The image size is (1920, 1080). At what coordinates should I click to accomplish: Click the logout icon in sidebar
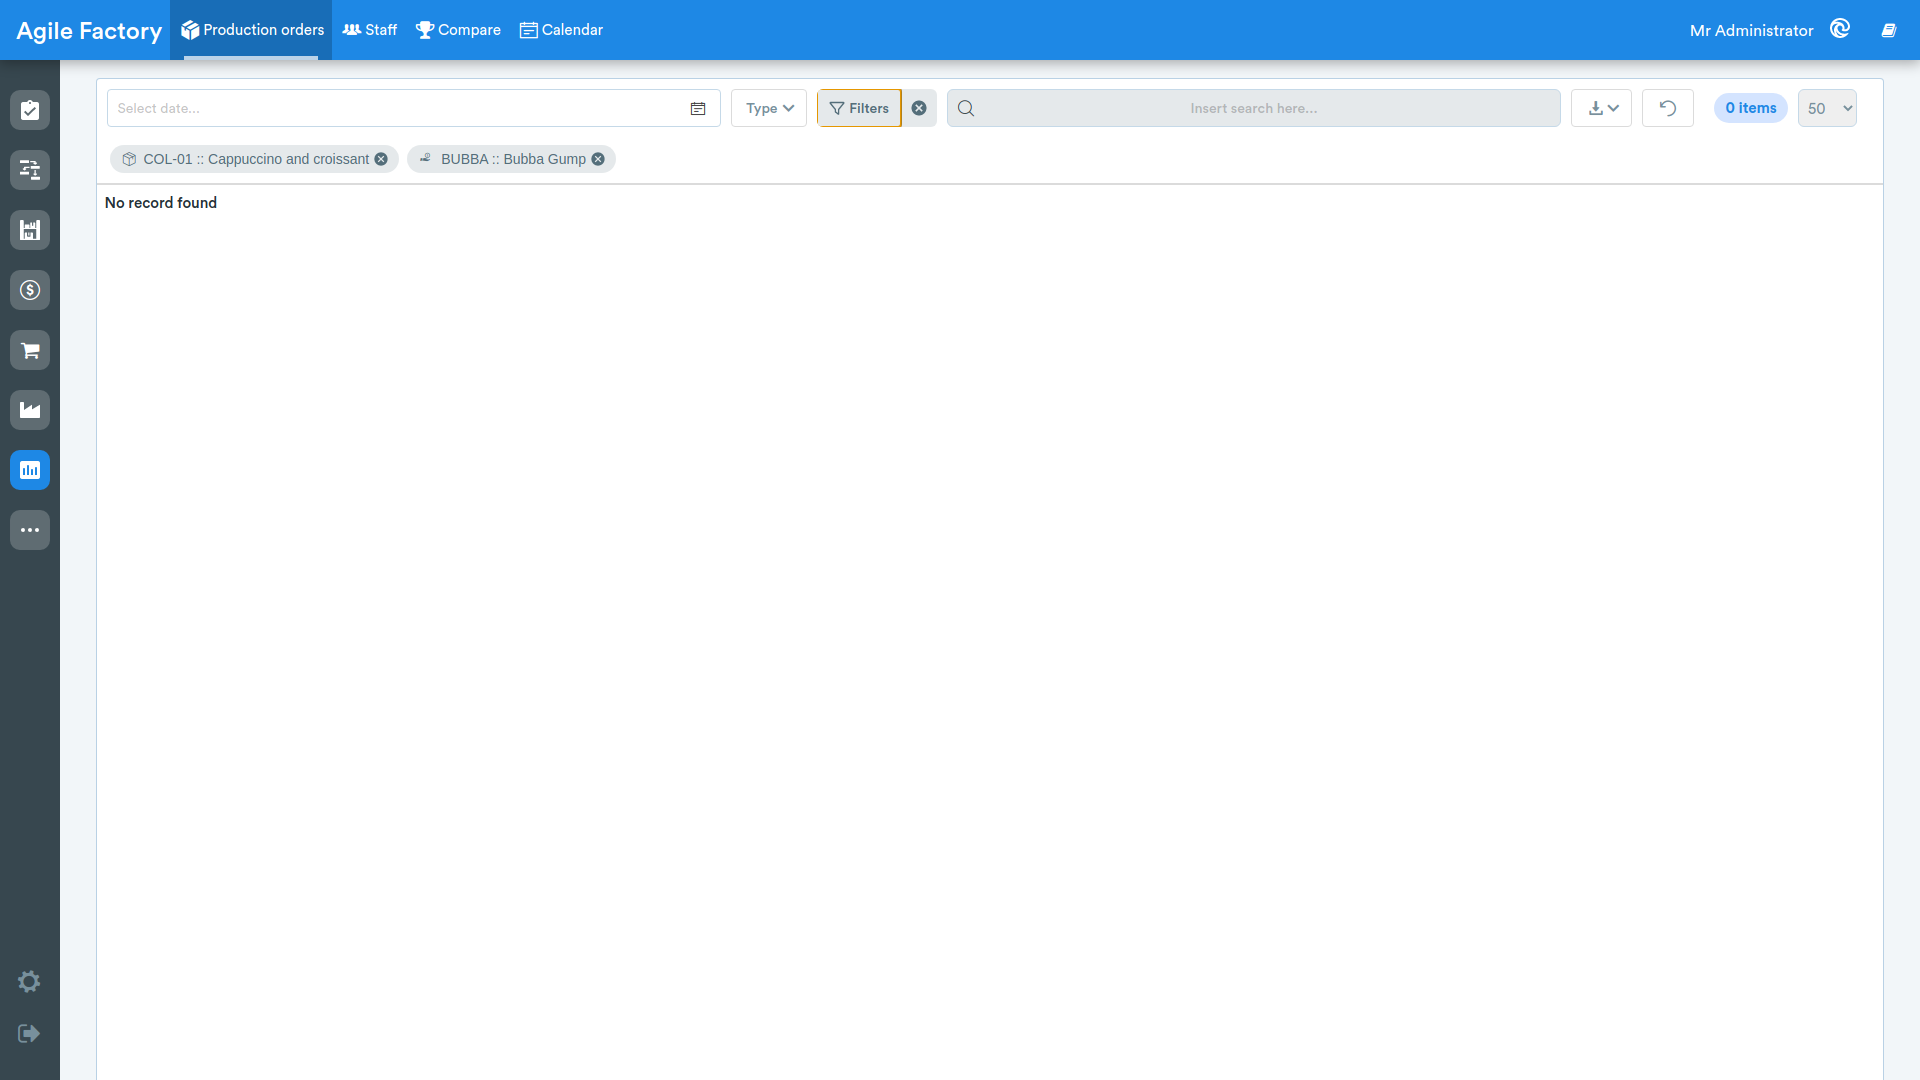[x=29, y=1033]
